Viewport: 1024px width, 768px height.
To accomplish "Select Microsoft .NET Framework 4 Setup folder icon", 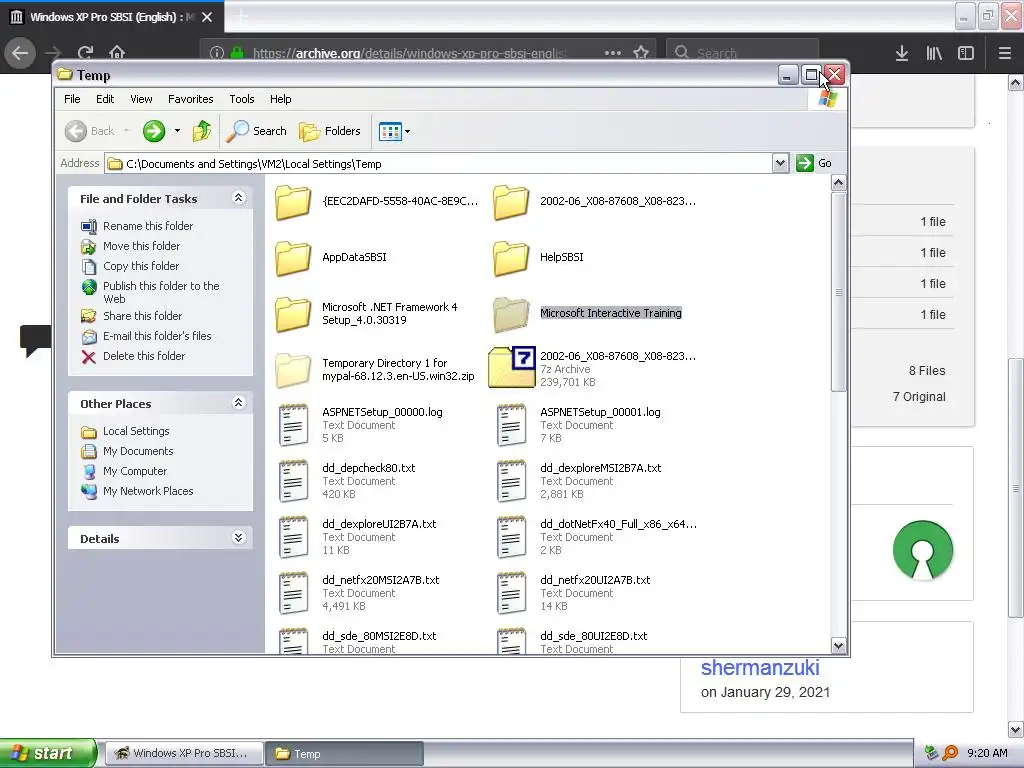I will coord(293,314).
